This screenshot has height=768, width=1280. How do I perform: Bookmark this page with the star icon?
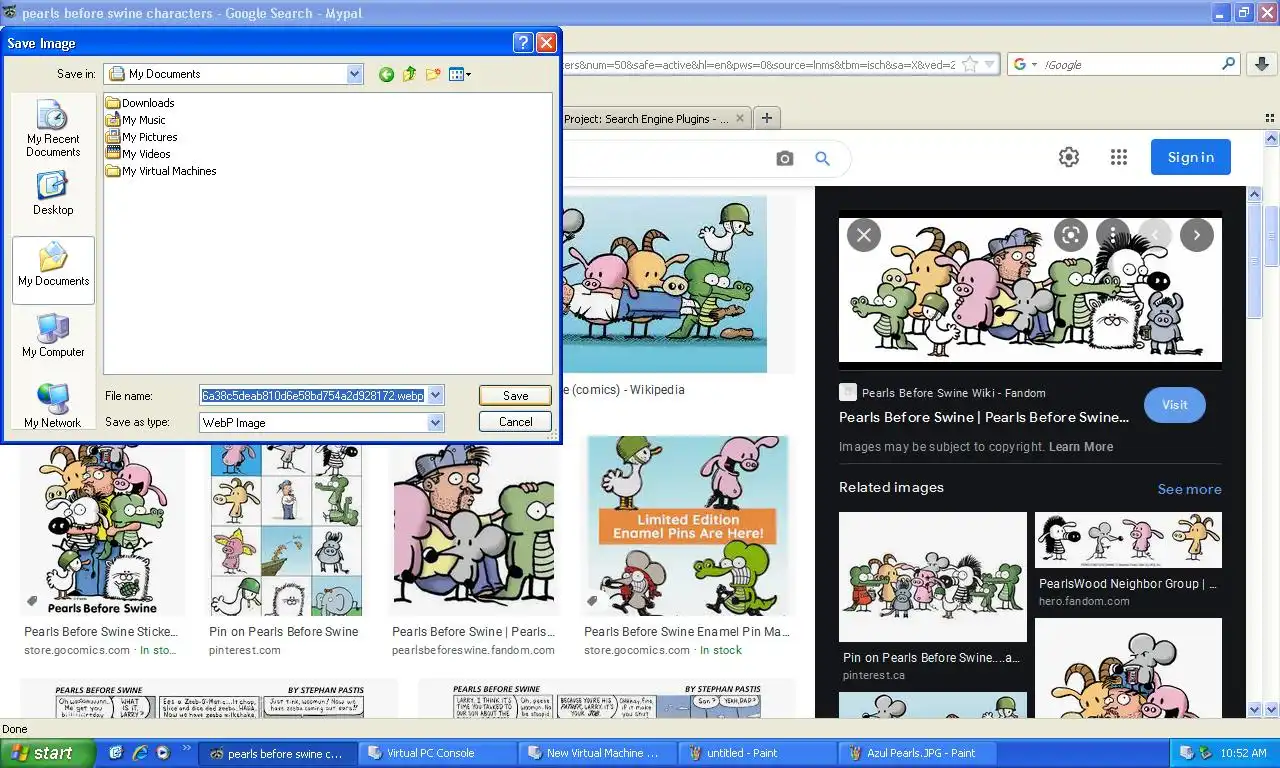[x=969, y=65]
